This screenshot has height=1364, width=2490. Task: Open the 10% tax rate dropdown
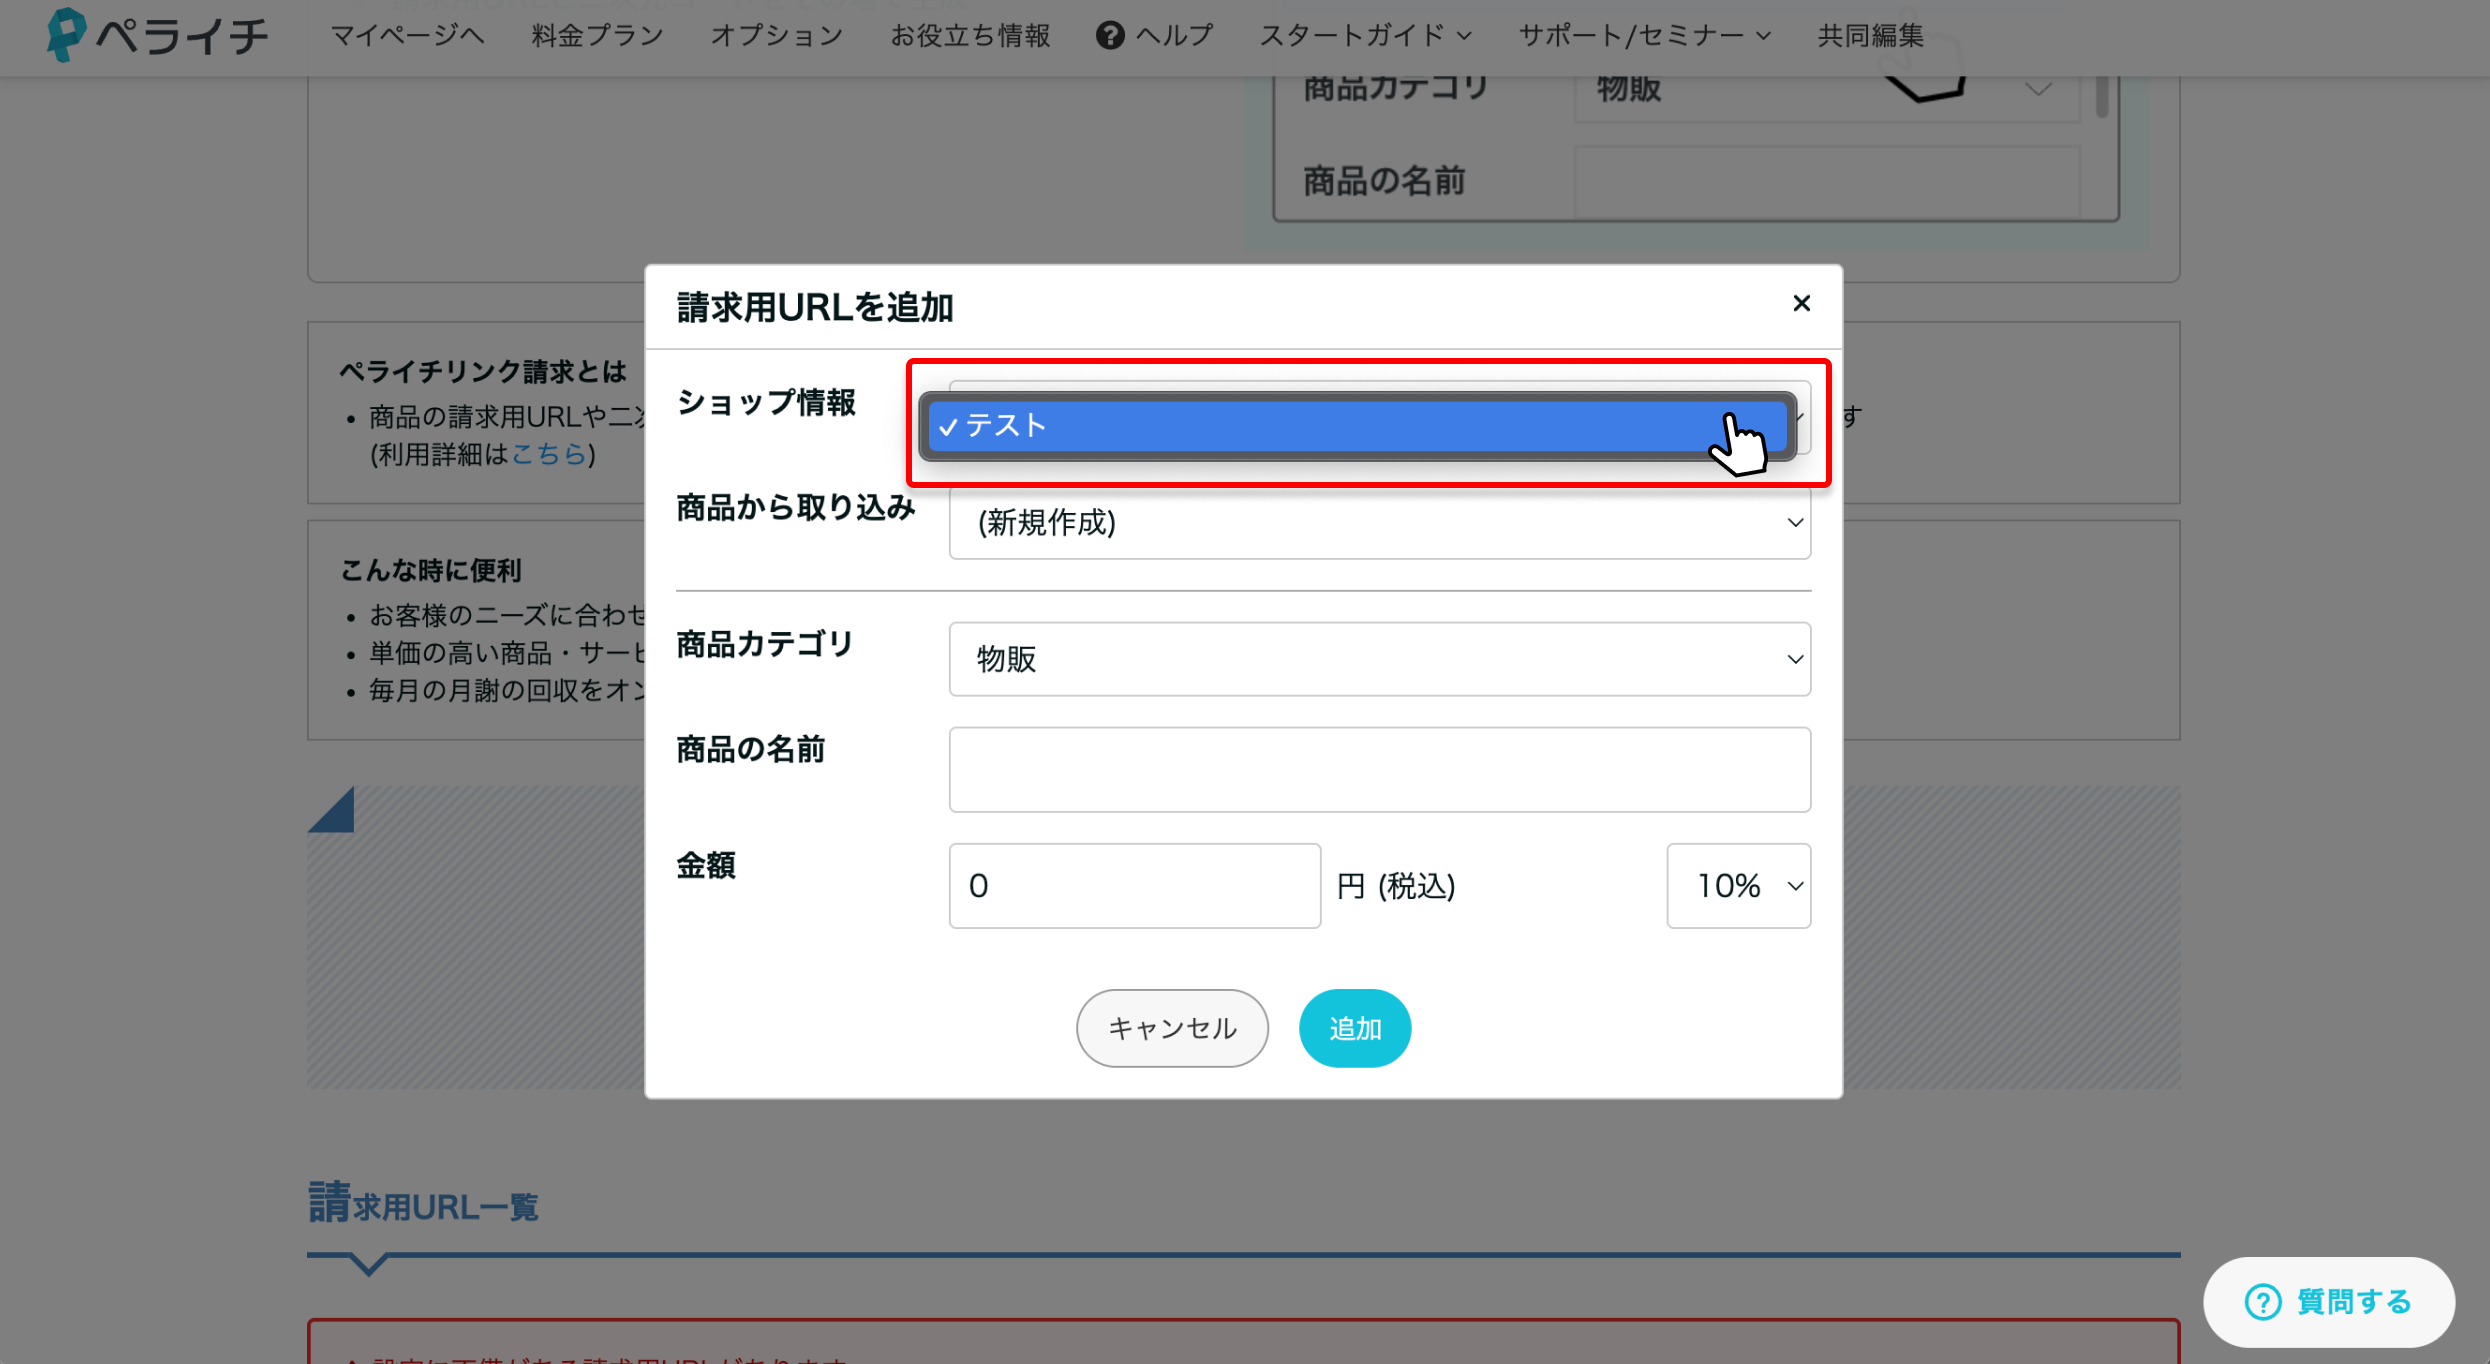pos(1738,886)
